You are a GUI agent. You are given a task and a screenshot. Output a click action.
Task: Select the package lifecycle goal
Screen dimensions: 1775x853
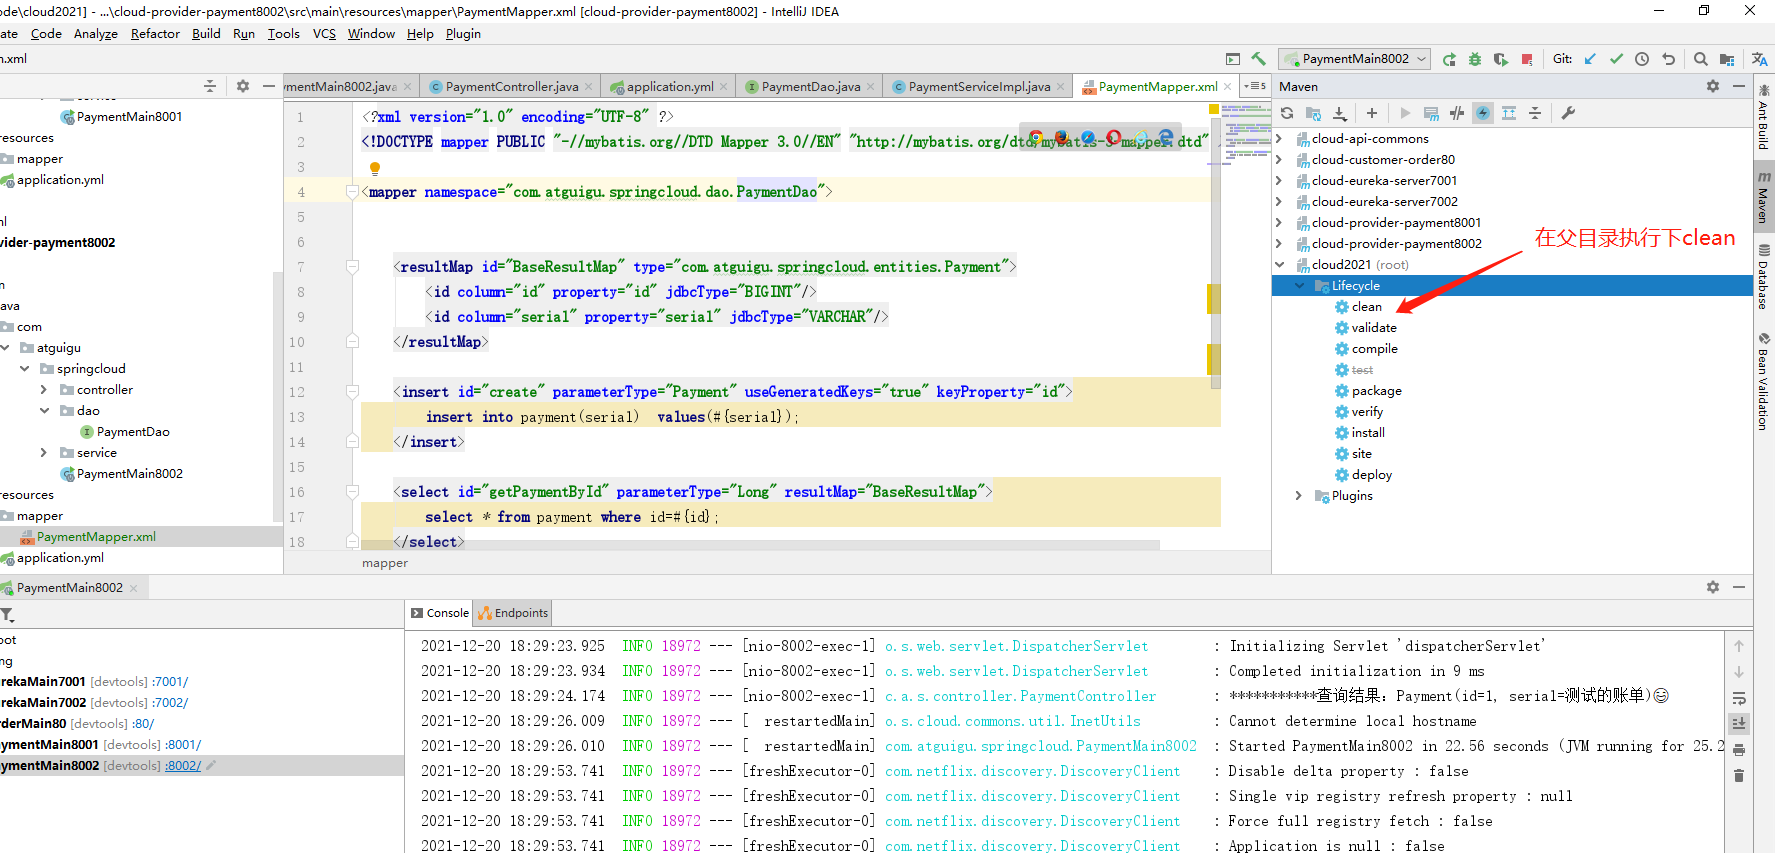tap(1376, 390)
